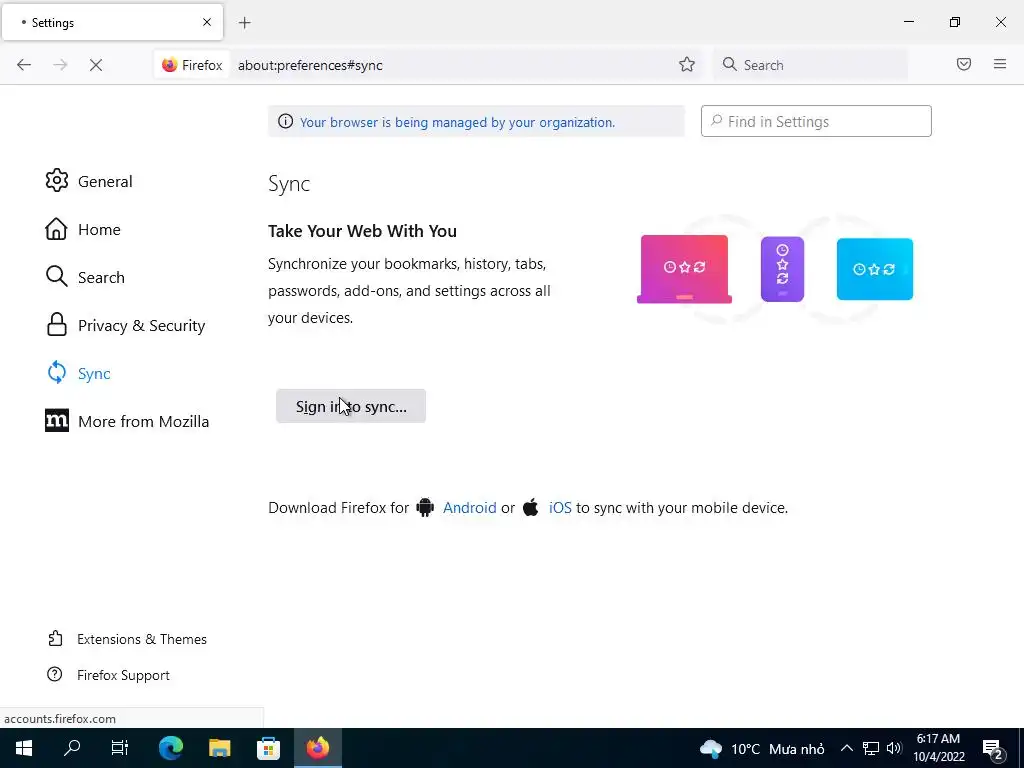Open the Windows Start menu
This screenshot has width=1024, height=768.
coord(24,748)
